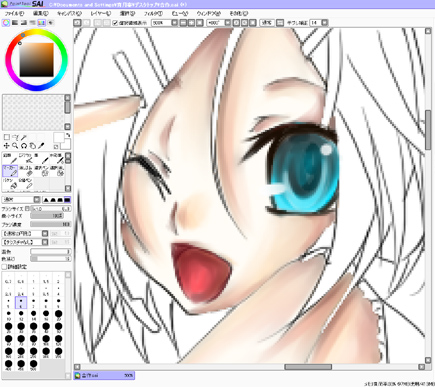The height and width of the screenshot is (388, 435).
Task: Choose the airbrush in tool tray
Action: click(x=25, y=159)
